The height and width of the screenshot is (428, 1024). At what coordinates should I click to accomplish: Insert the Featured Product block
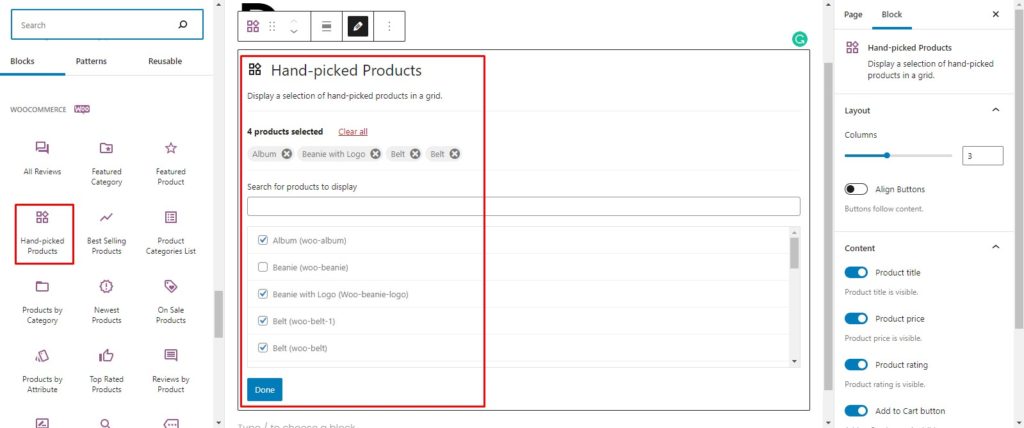point(170,163)
